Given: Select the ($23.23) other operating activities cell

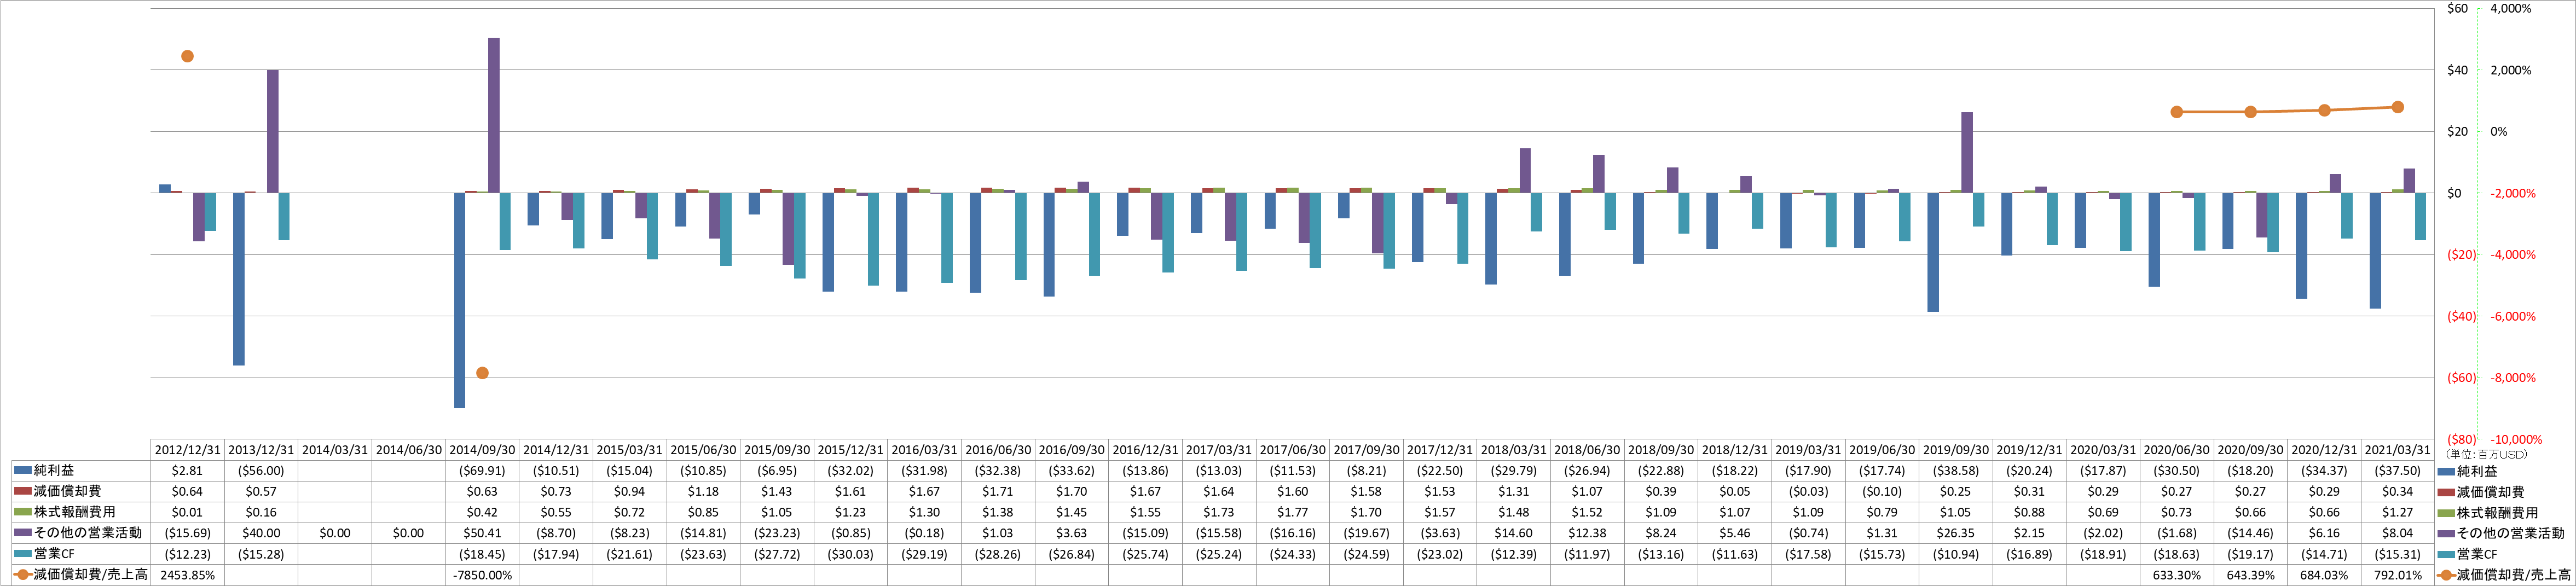Looking at the screenshot, I should click(x=777, y=533).
